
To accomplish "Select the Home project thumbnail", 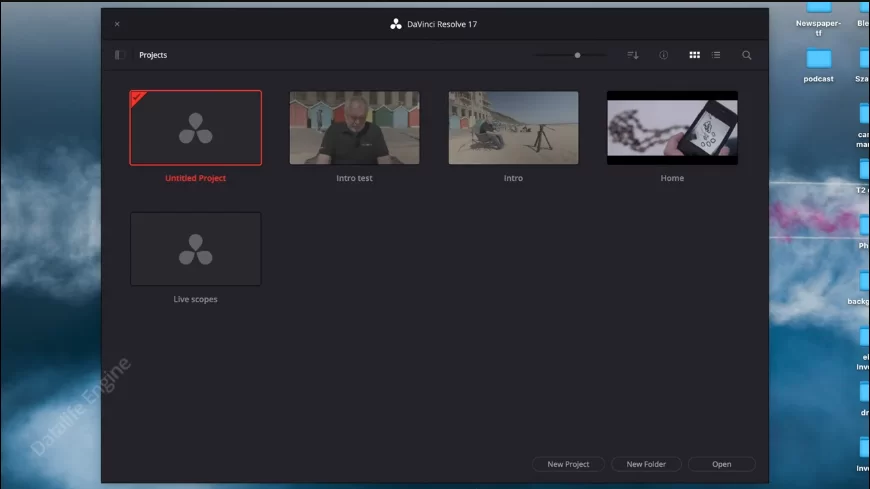I will tap(672, 128).
